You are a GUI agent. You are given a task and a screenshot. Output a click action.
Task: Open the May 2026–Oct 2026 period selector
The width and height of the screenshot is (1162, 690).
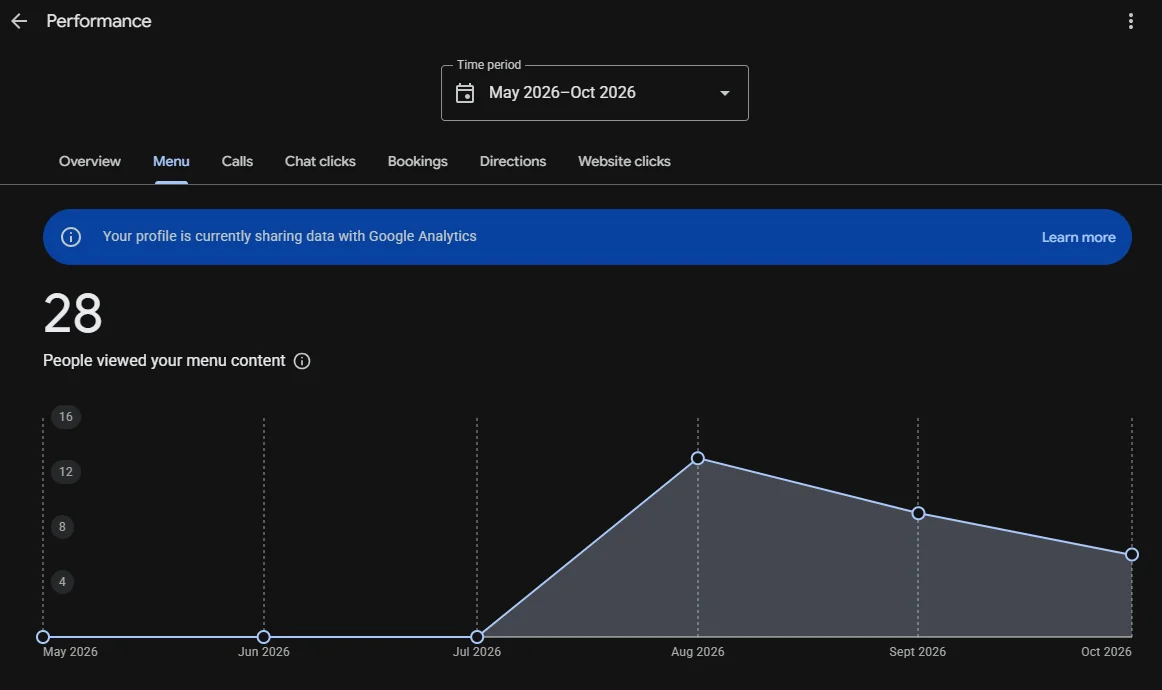(594, 93)
